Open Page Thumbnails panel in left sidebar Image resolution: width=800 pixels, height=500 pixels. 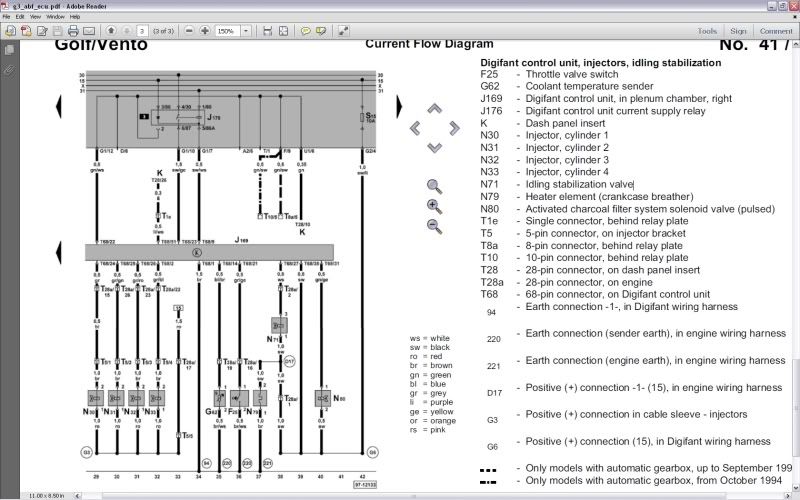point(9,47)
